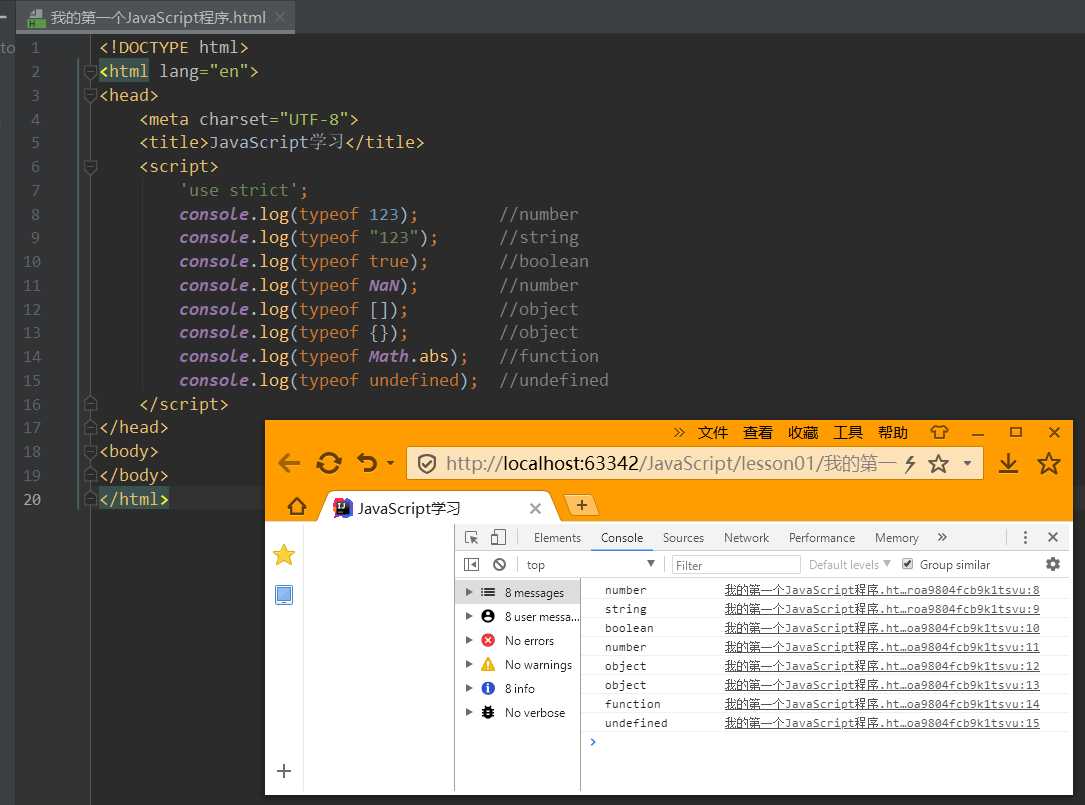
Task: Open the 查看 menu in the browser
Action: click(x=758, y=433)
